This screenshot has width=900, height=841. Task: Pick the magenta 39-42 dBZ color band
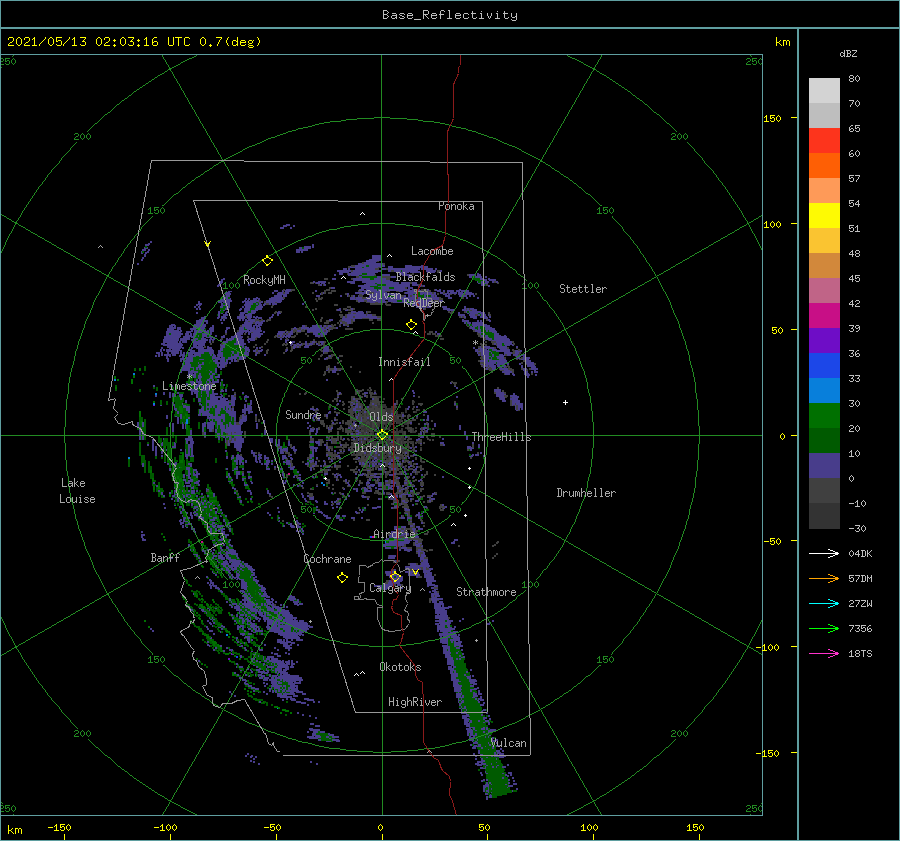[x=824, y=316]
